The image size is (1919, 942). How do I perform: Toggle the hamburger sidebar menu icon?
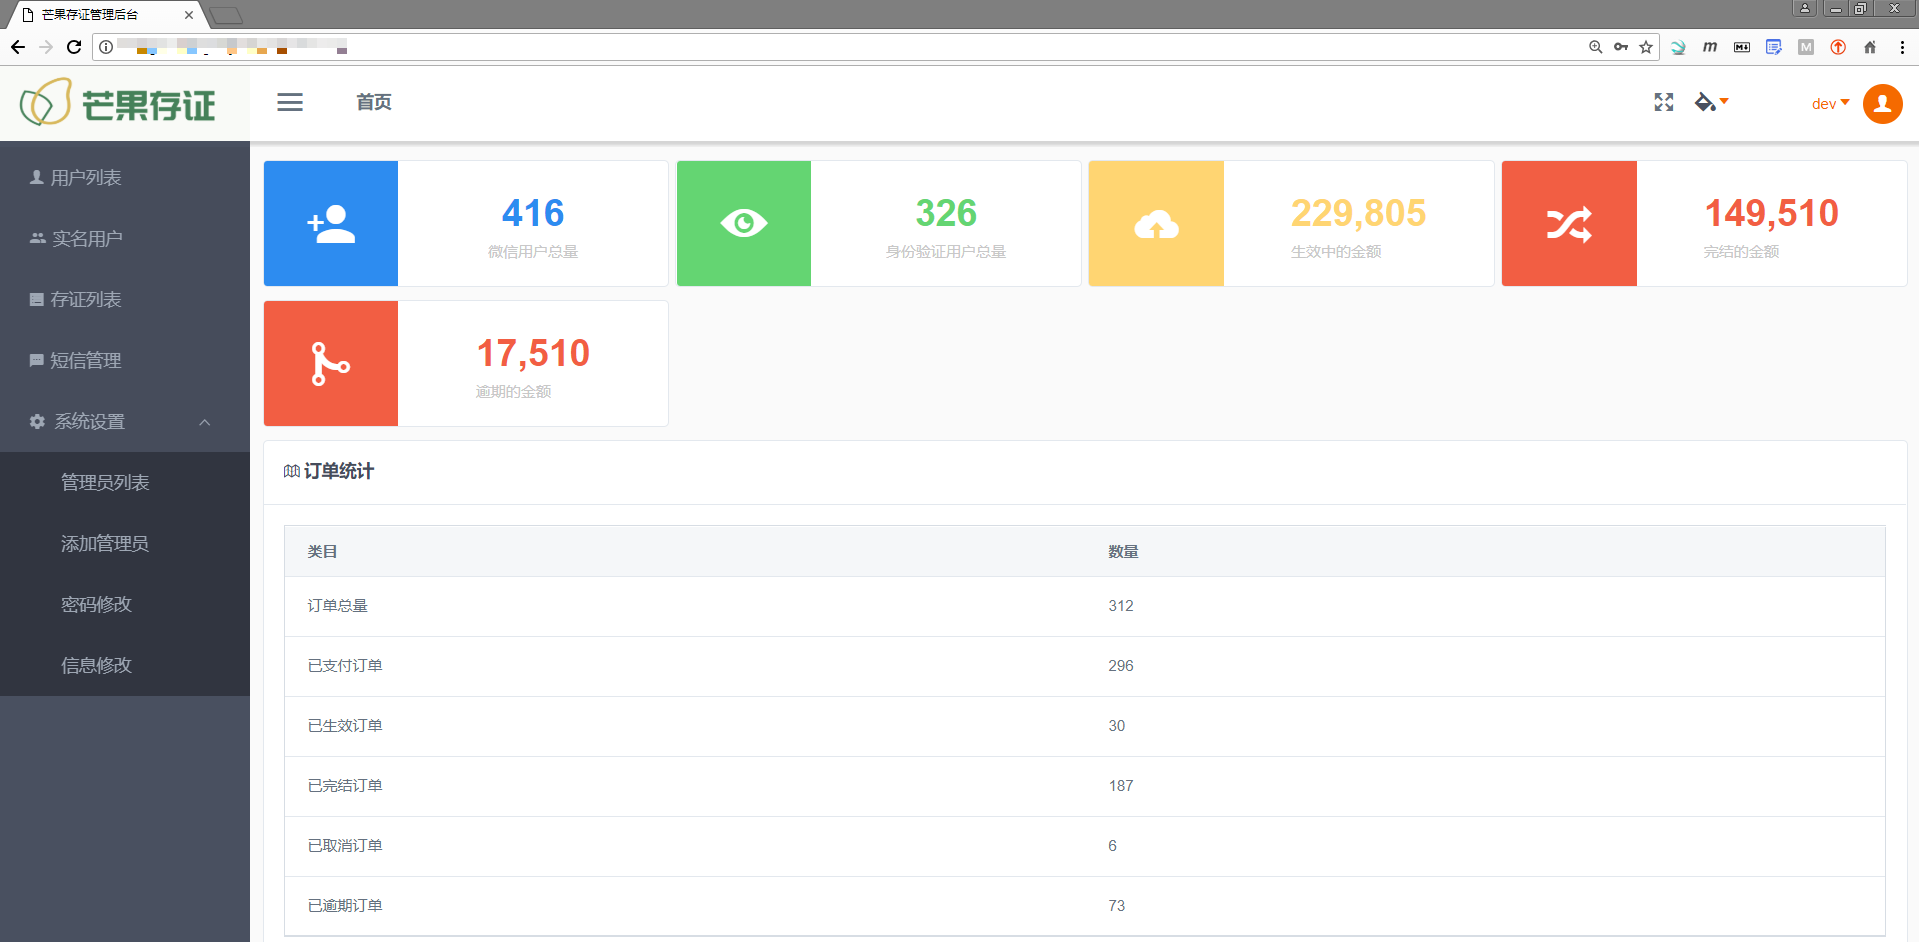pos(290,102)
